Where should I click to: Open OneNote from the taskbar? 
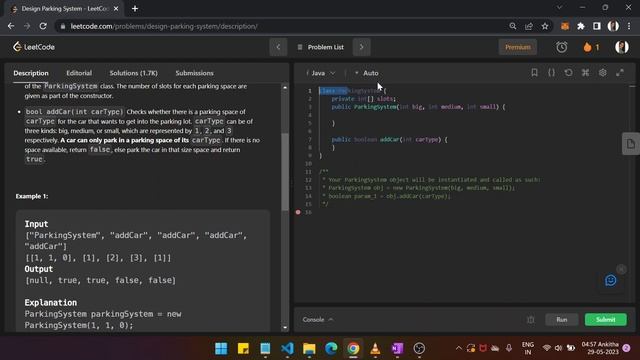(397, 349)
